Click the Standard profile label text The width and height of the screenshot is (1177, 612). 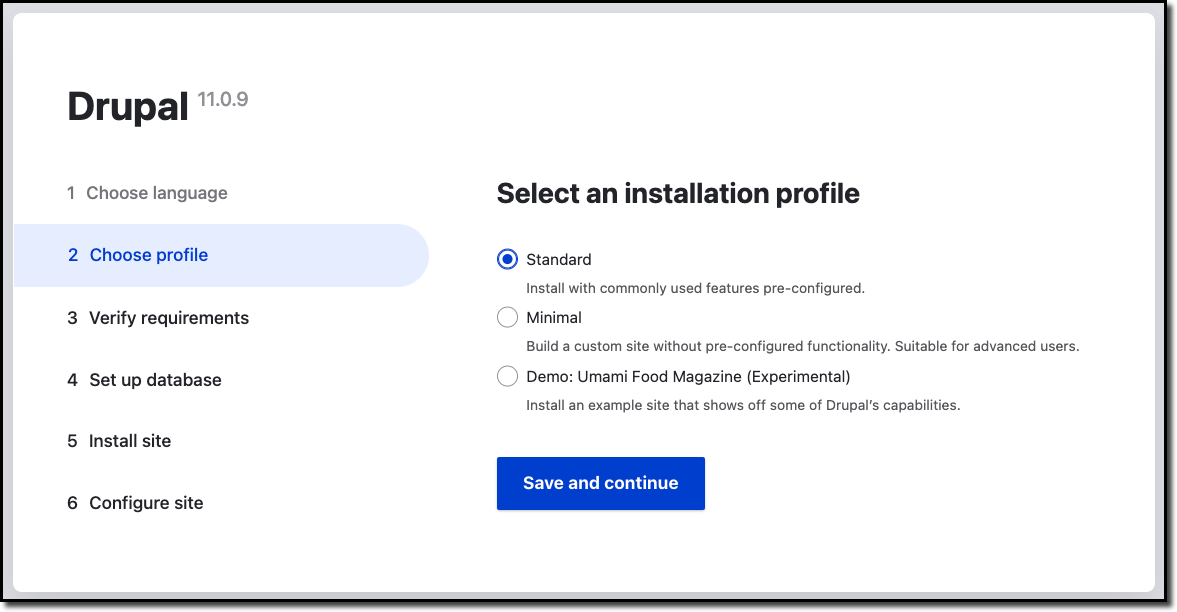point(558,259)
